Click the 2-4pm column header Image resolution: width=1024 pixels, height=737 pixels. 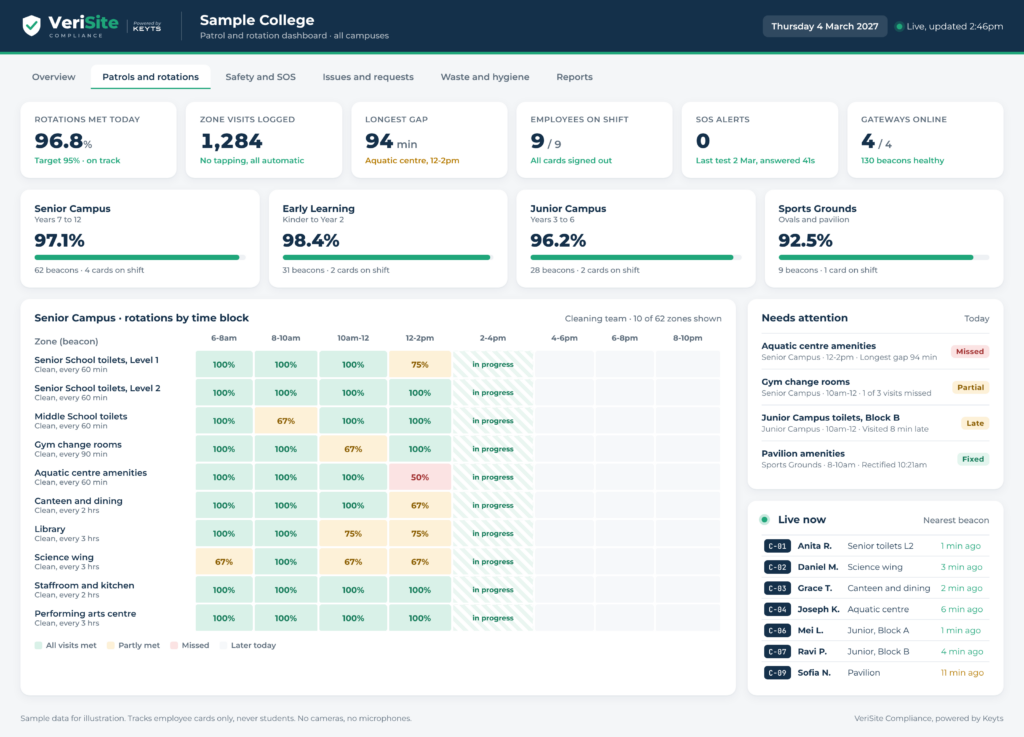(x=493, y=338)
